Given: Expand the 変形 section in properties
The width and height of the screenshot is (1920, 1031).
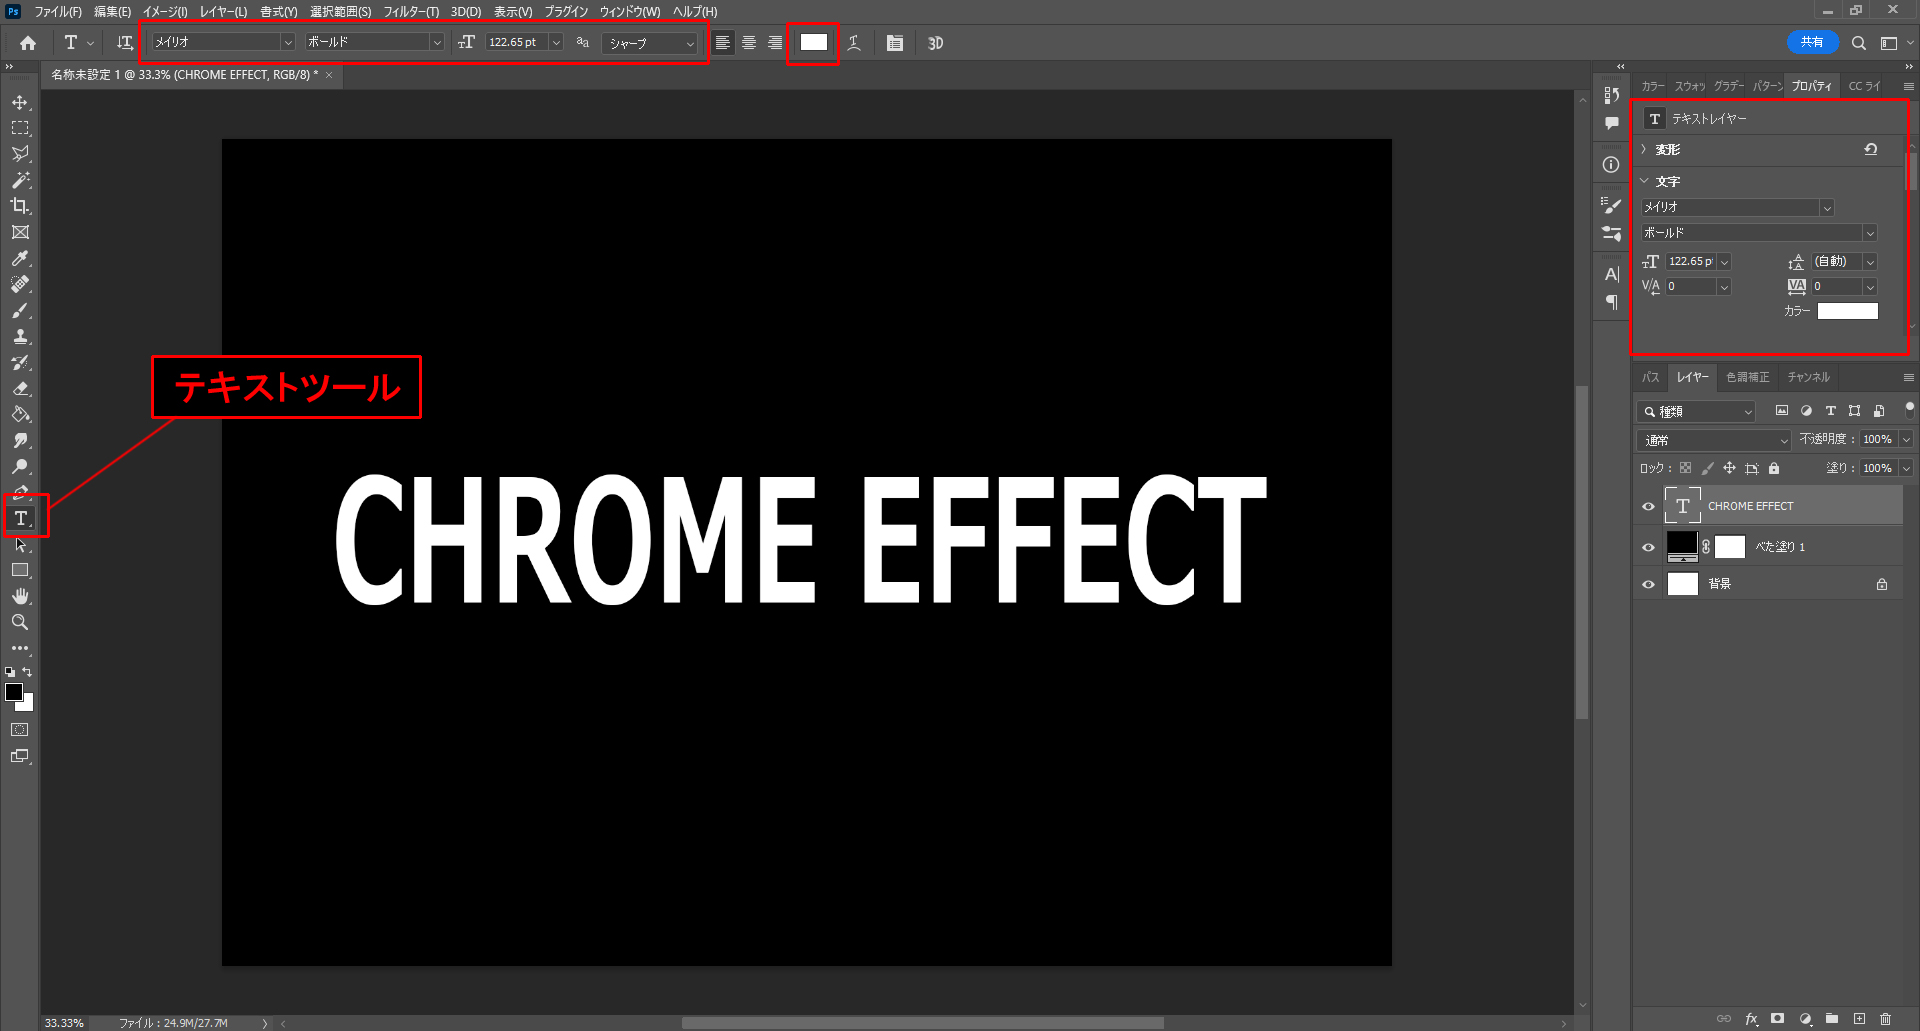Looking at the screenshot, I should tap(1644, 149).
